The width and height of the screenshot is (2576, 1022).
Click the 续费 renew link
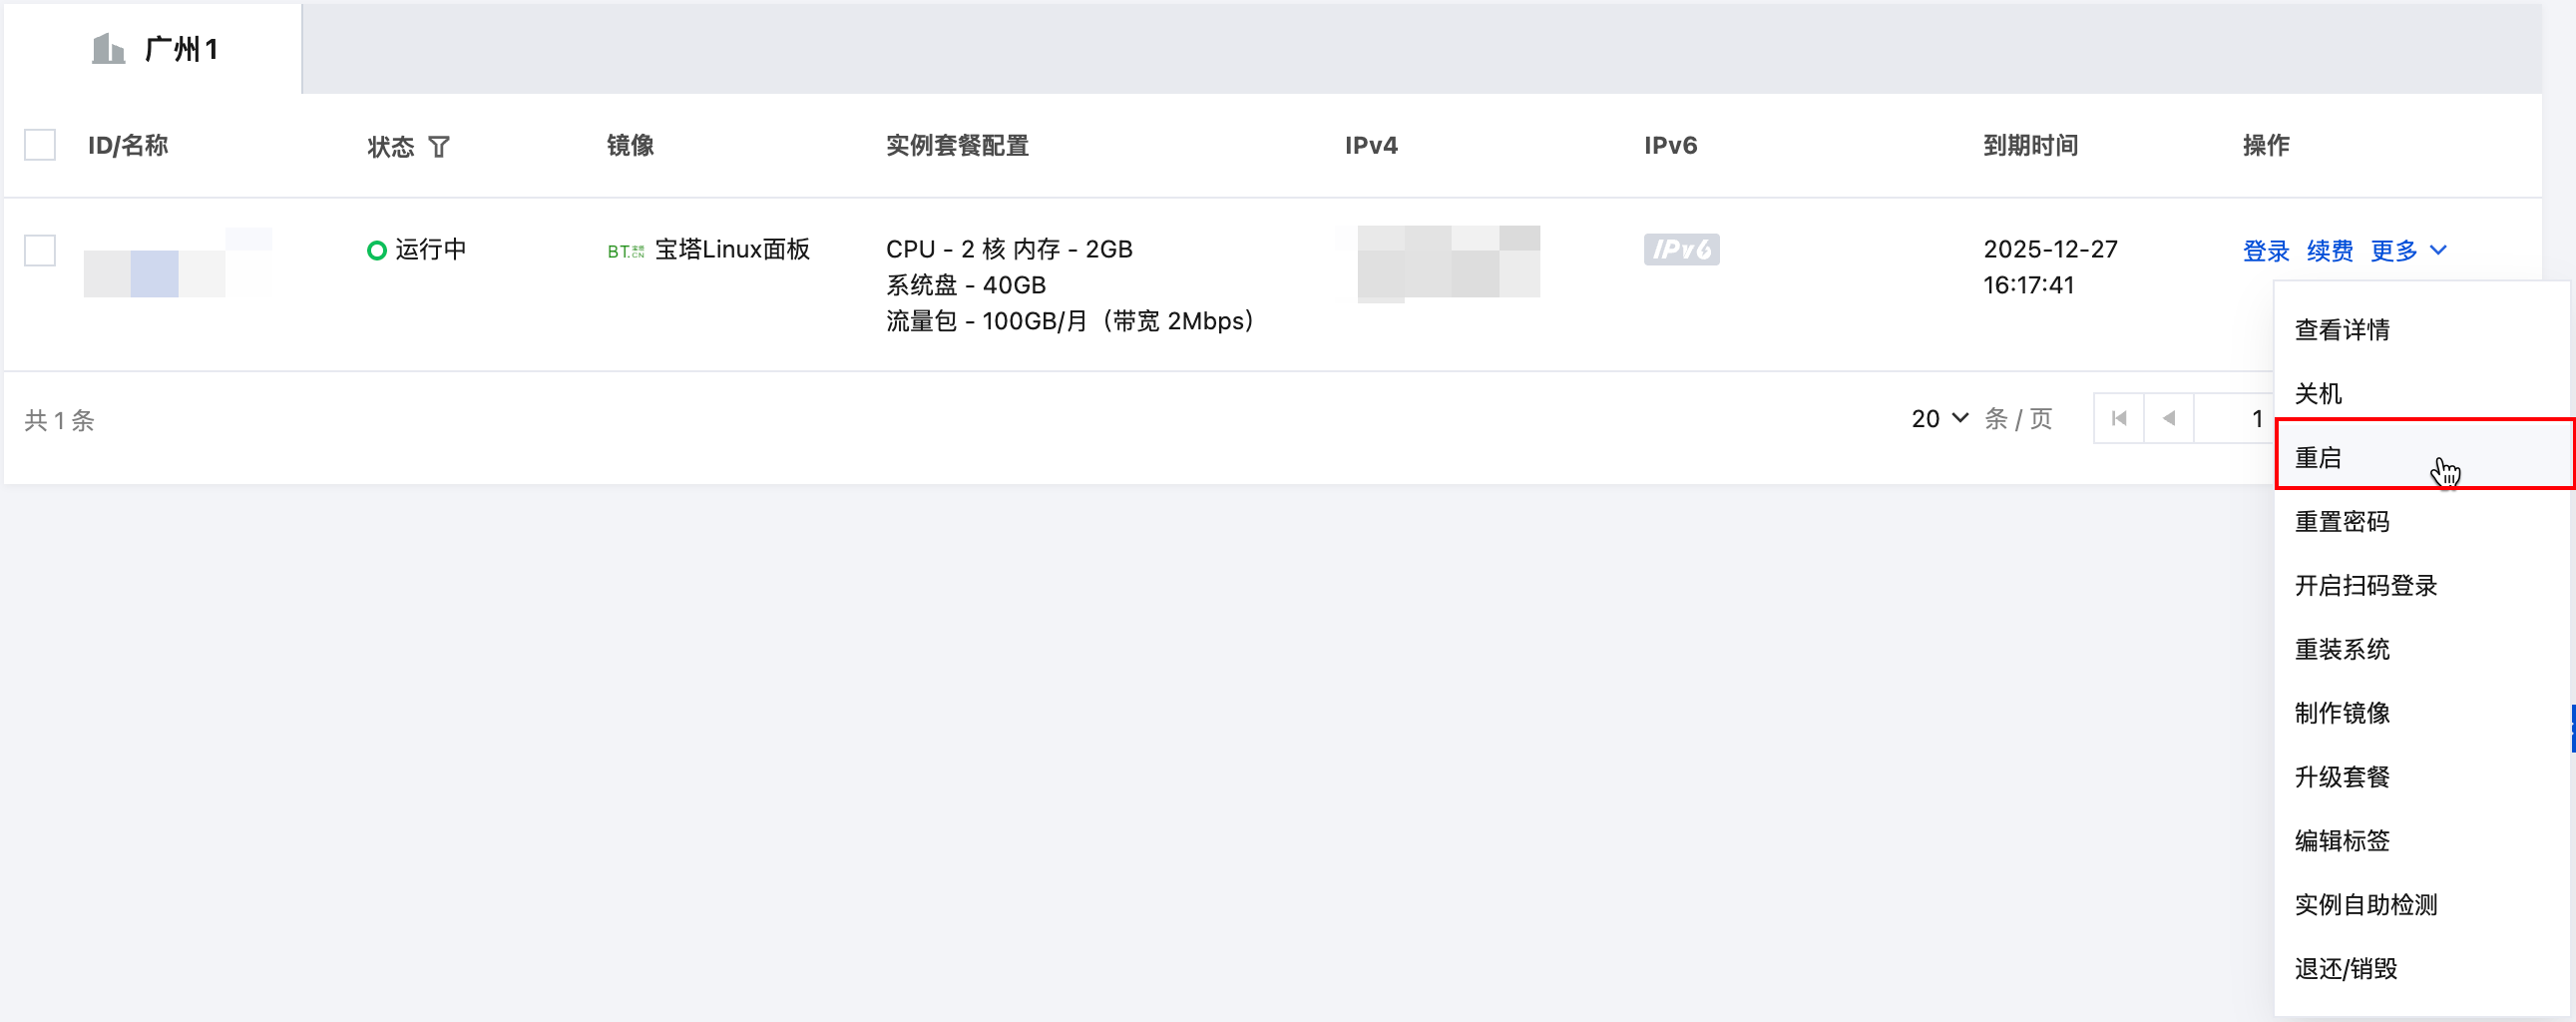2329,250
